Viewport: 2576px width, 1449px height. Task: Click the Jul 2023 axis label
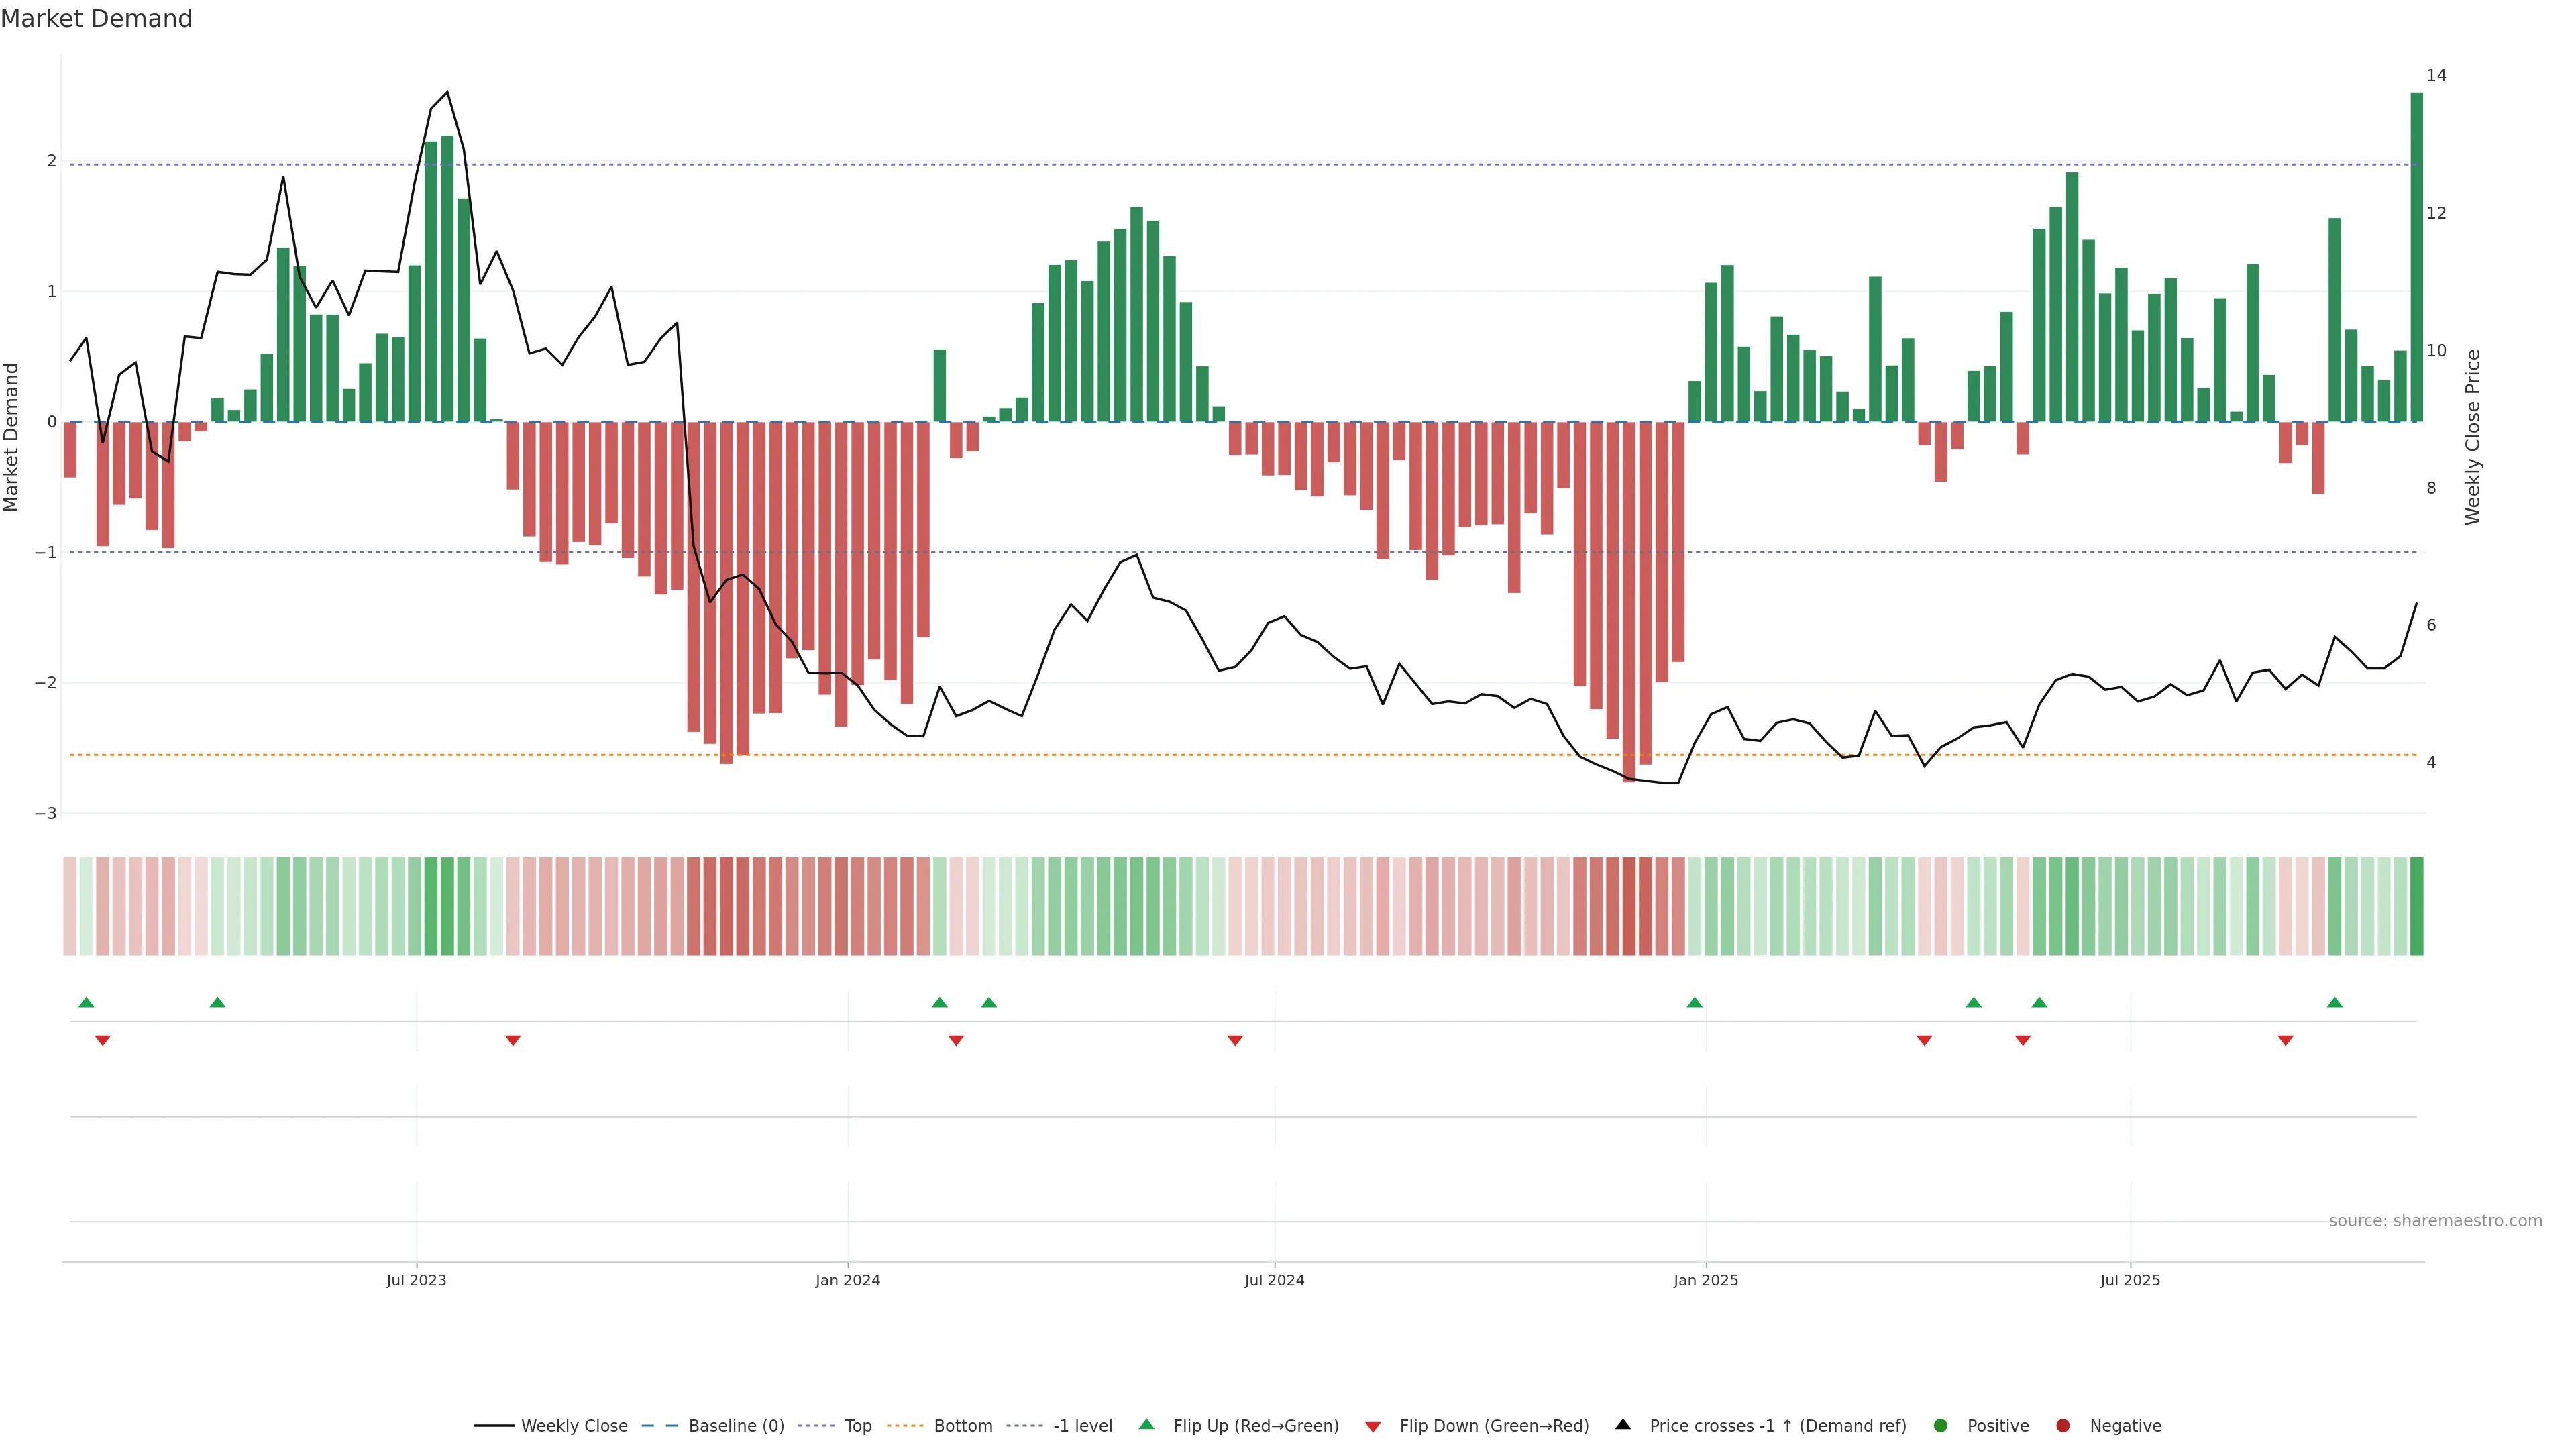pyautogui.click(x=416, y=1281)
